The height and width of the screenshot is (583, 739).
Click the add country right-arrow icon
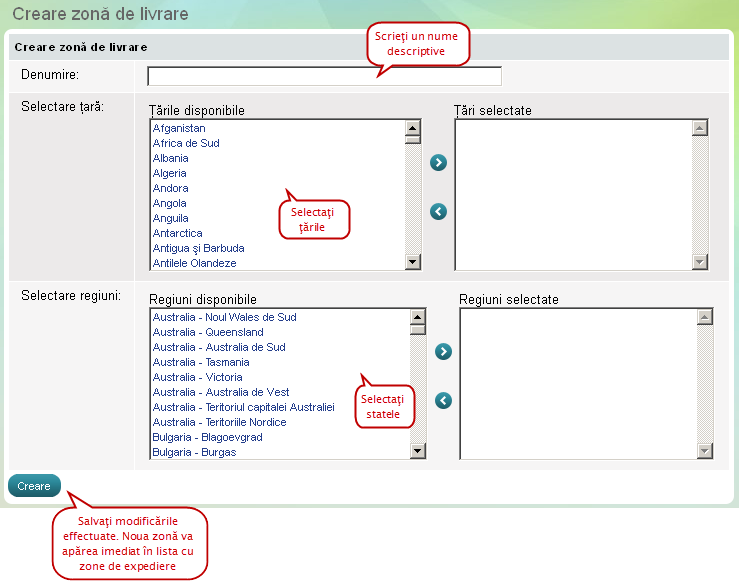click(437, 163)
